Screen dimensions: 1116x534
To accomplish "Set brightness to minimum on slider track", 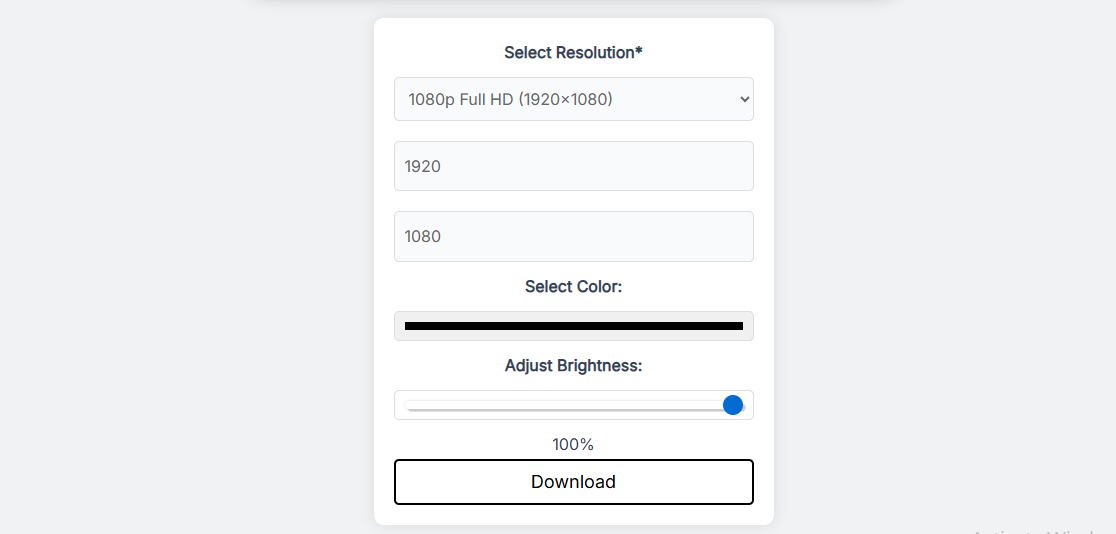I will 407,405.
